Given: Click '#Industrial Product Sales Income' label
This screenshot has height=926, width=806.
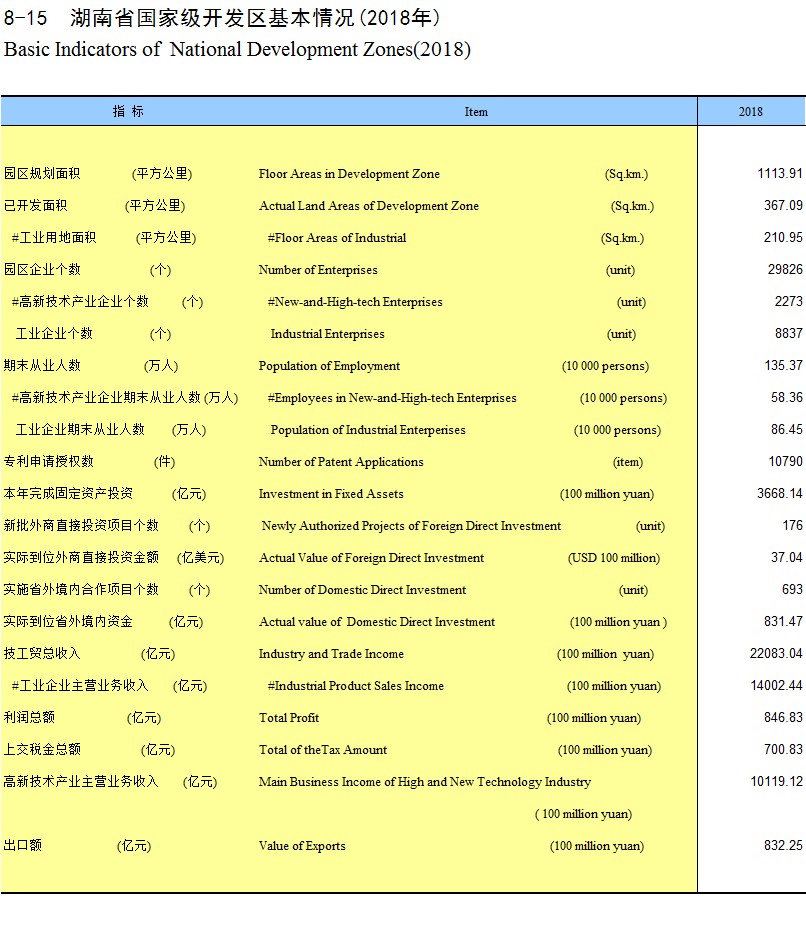Looking at the screenshot, I should tap(355, 686).
